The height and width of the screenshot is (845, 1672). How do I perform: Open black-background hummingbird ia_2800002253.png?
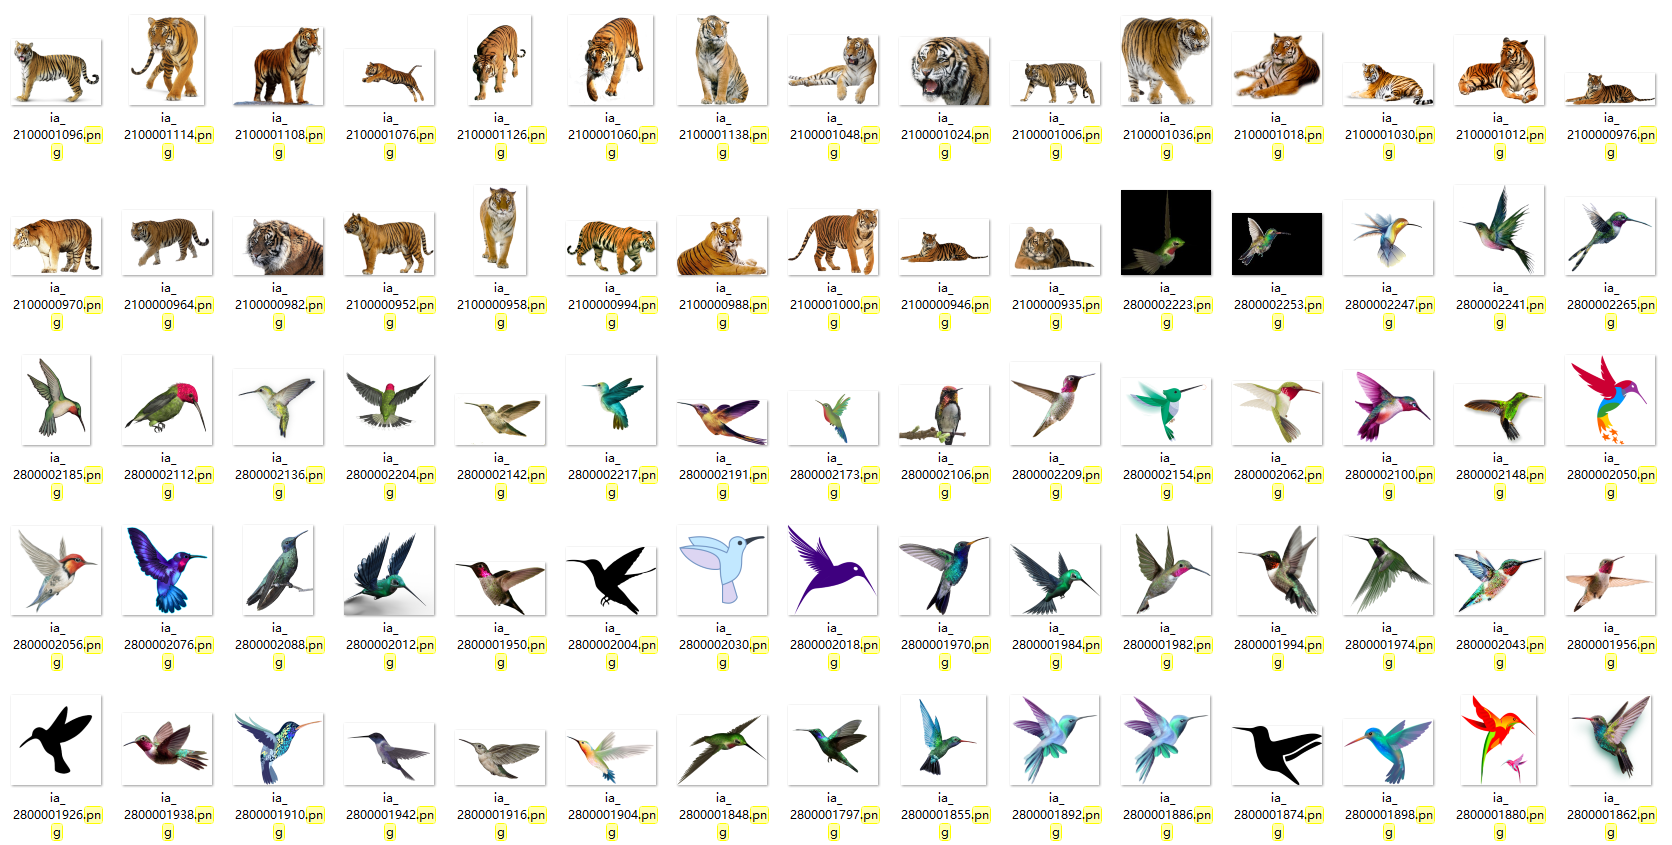[1277, 244]
